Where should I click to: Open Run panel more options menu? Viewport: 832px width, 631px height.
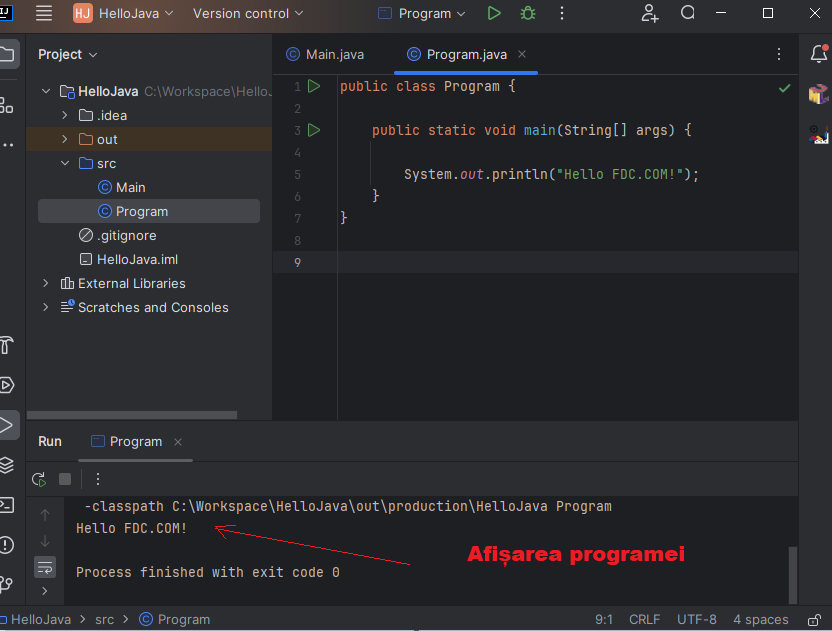[x=98, y=479]
